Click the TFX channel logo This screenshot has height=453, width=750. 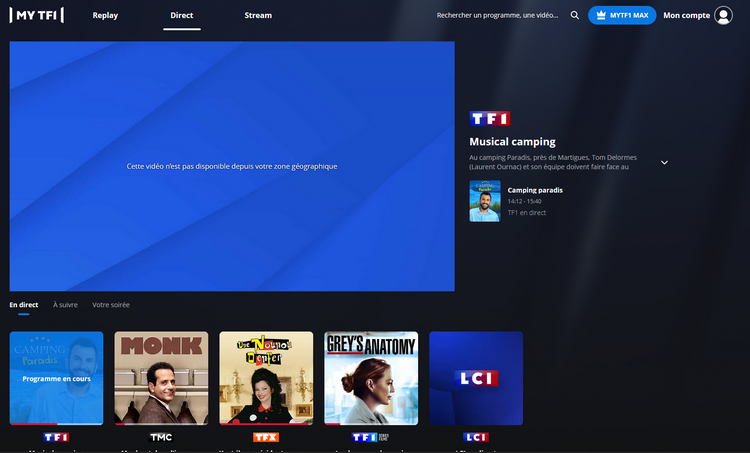(x=266, y=437)
